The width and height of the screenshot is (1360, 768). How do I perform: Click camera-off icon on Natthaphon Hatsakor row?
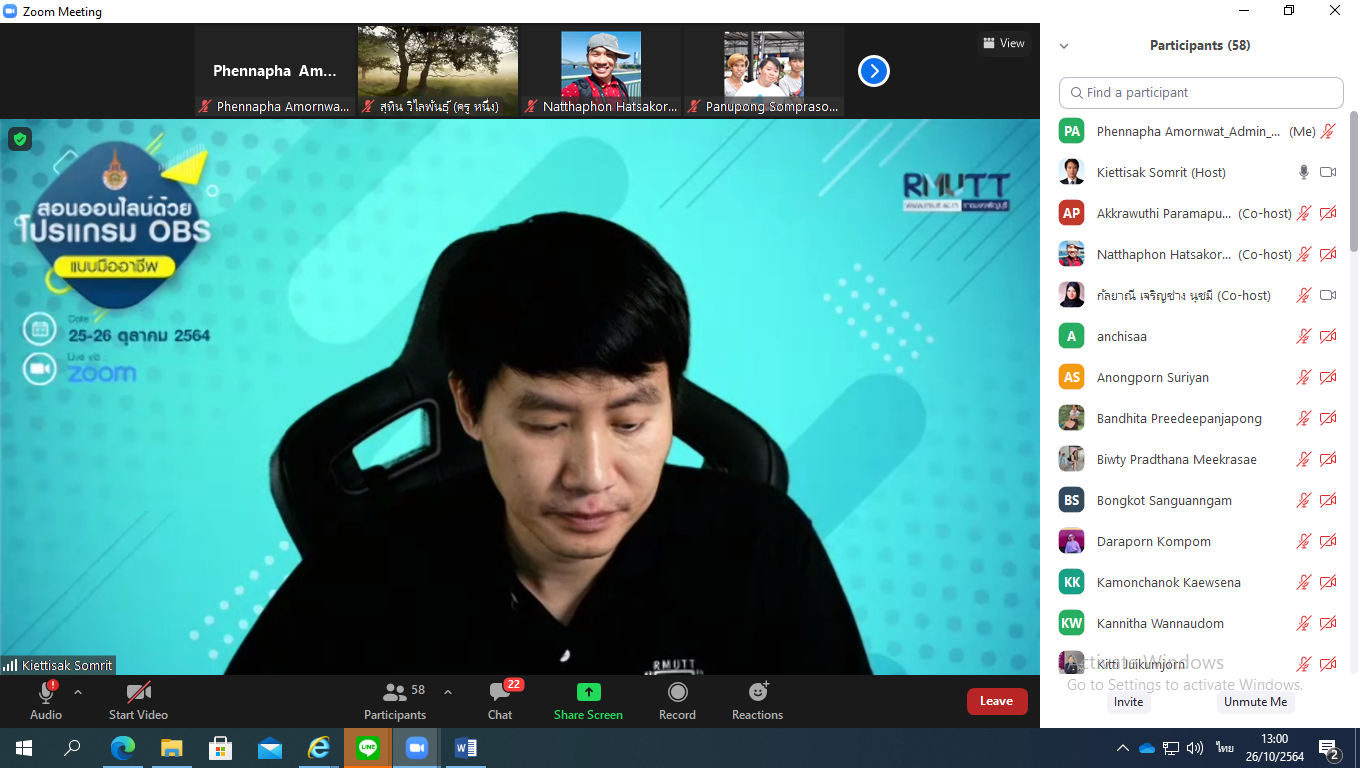click(1328, 254)
